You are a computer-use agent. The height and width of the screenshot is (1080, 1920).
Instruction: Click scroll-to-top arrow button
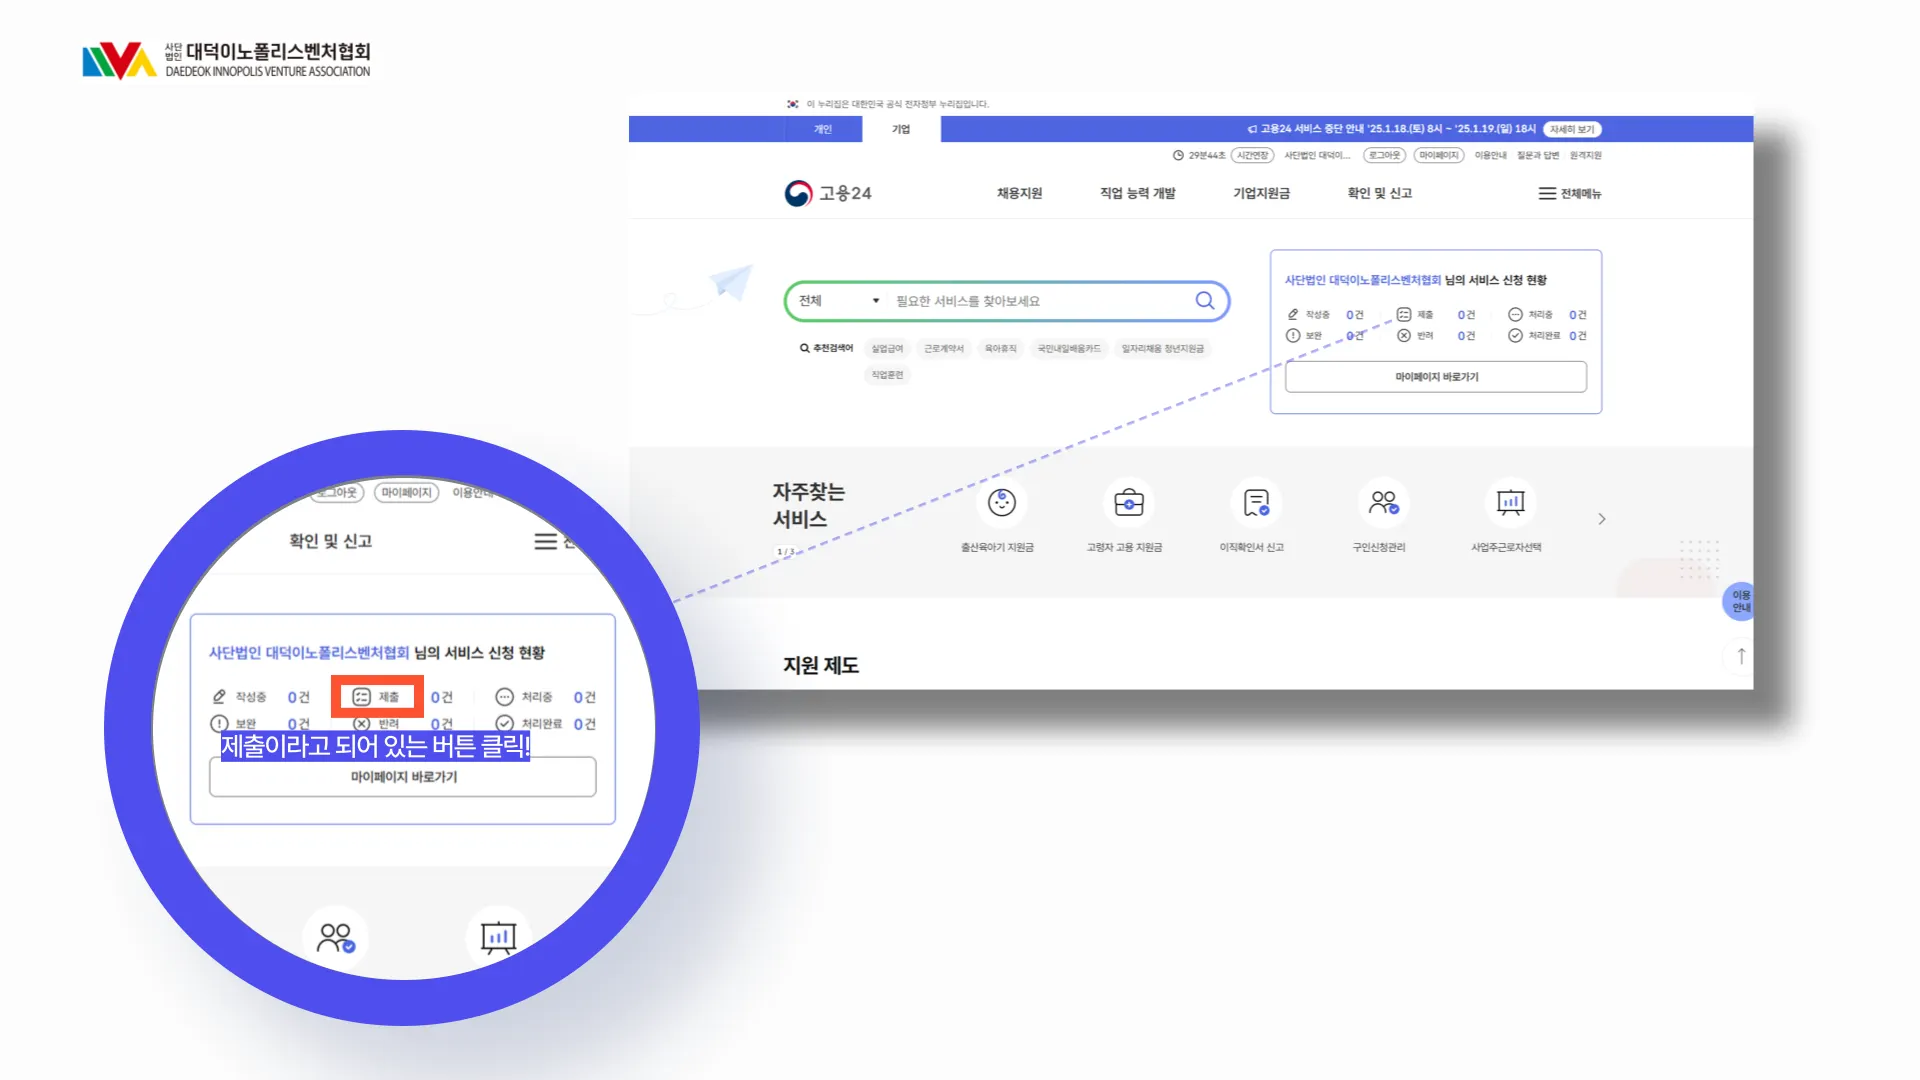[x=1741, y=656]
